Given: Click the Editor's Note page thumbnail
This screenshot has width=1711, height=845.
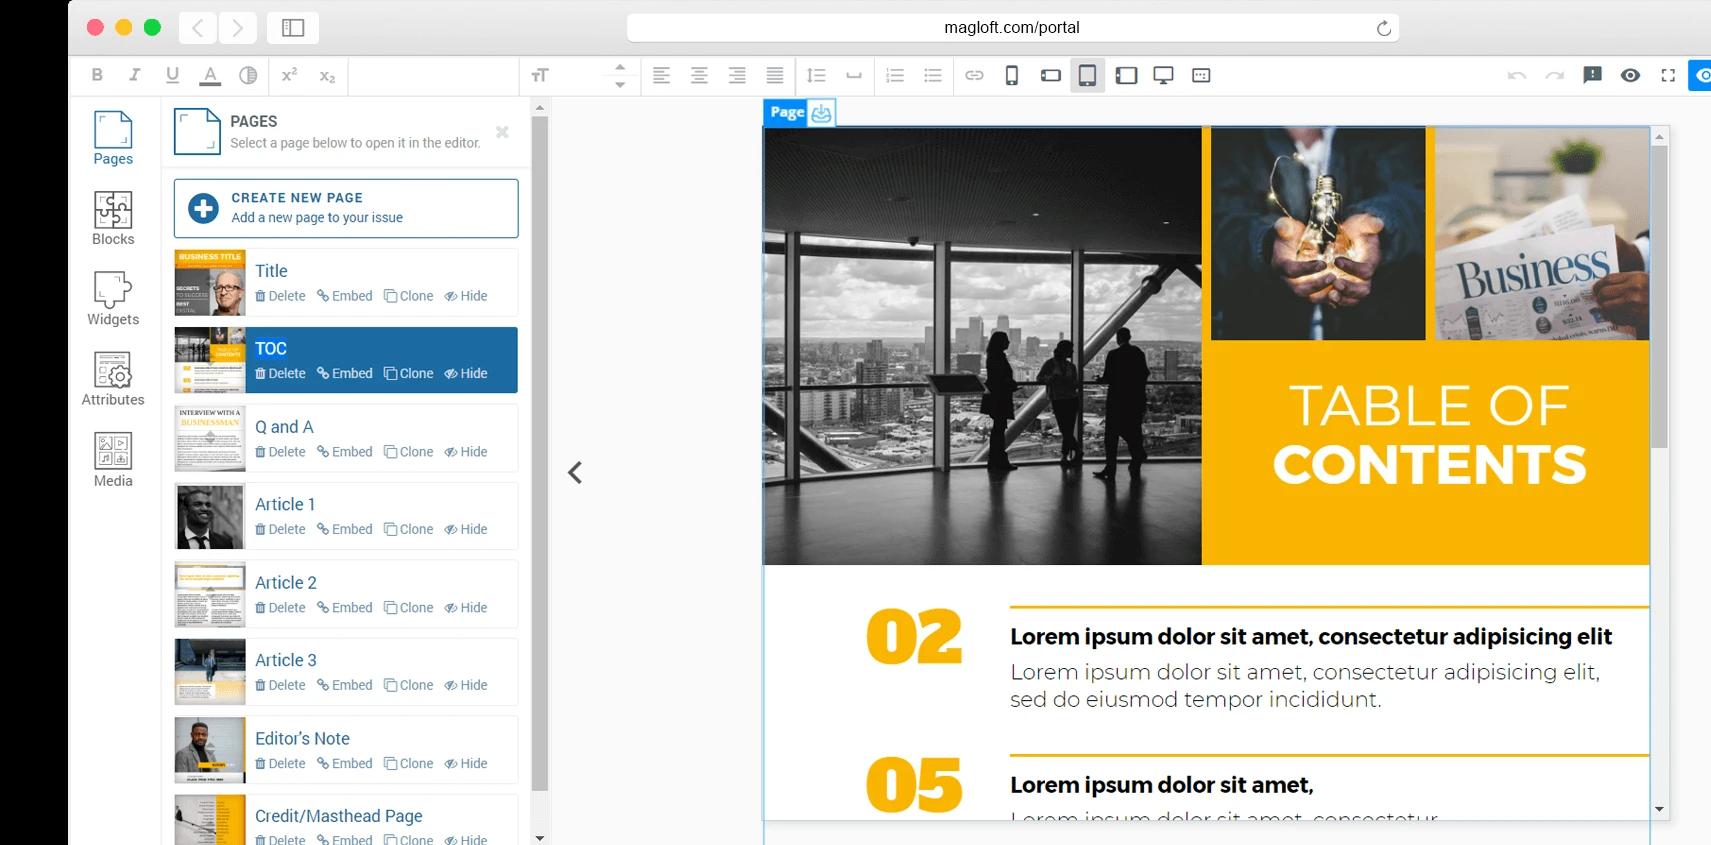Looking at the screenshot, I should coord(210,750).
